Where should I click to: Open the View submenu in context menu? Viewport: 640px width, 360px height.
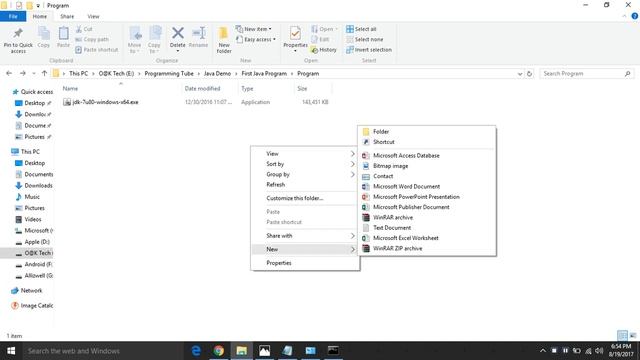pos(305,154)
